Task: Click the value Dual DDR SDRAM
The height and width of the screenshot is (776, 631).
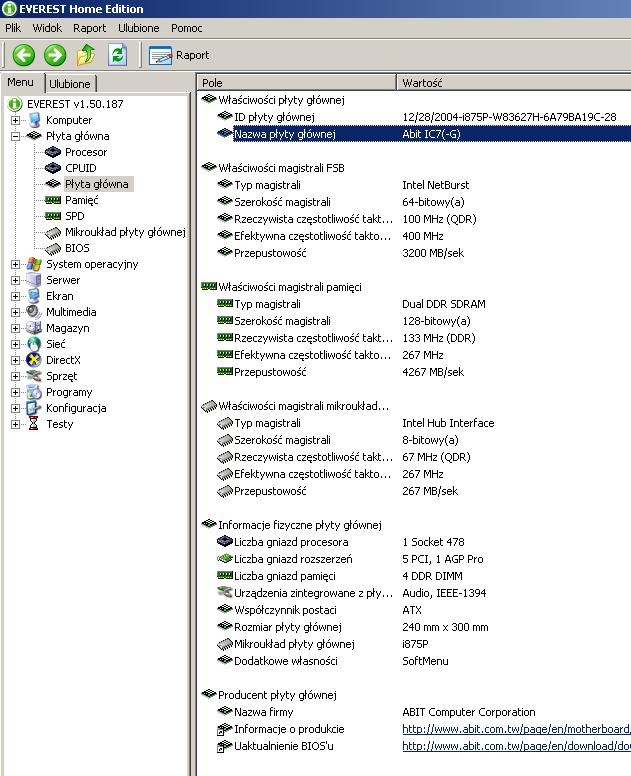Action: coord(444,304)
